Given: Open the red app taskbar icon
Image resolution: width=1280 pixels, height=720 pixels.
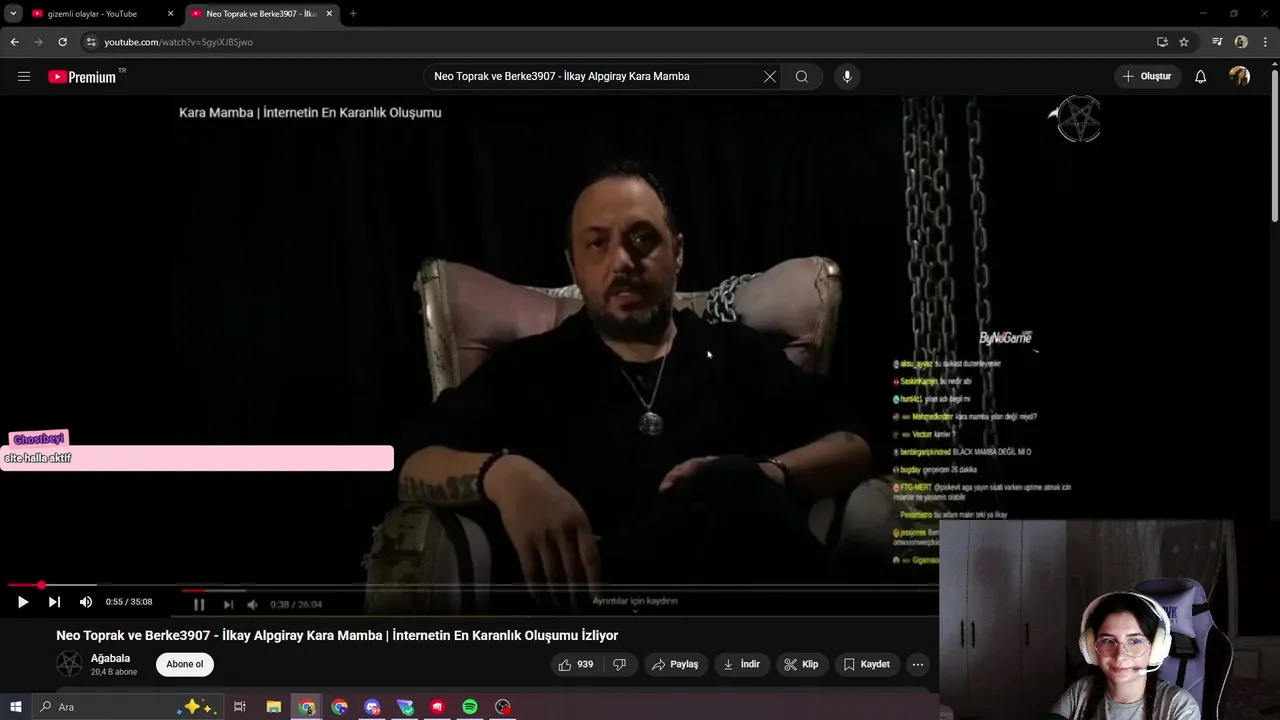Looking at the screenshot, I should click(x=437, y=707).
